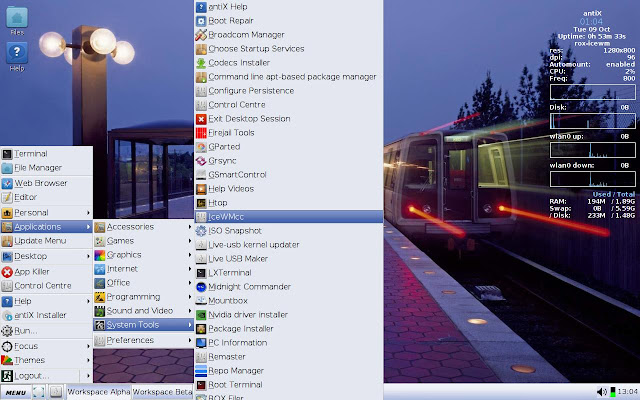640x400 pixels.
Task: Click the Terminal icon in main menu
Action: [x=7, y=154]
